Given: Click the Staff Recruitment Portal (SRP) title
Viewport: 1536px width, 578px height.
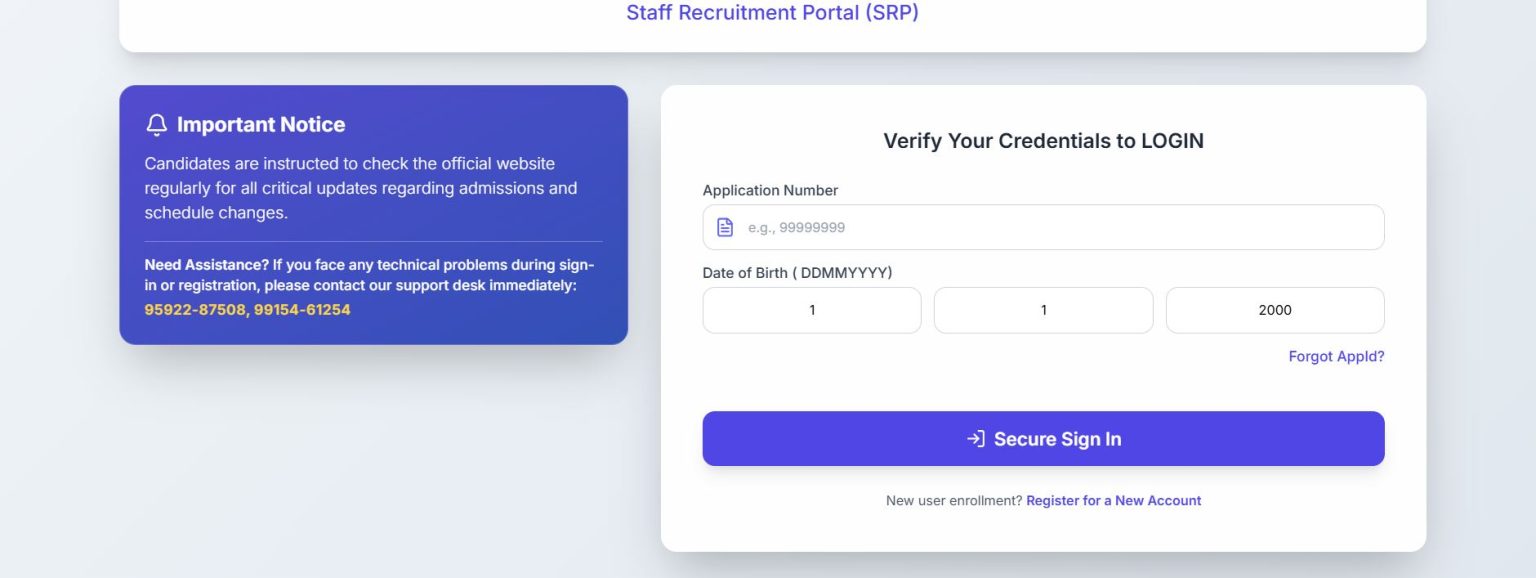Looking at the screenshot, I should [773, 13].
